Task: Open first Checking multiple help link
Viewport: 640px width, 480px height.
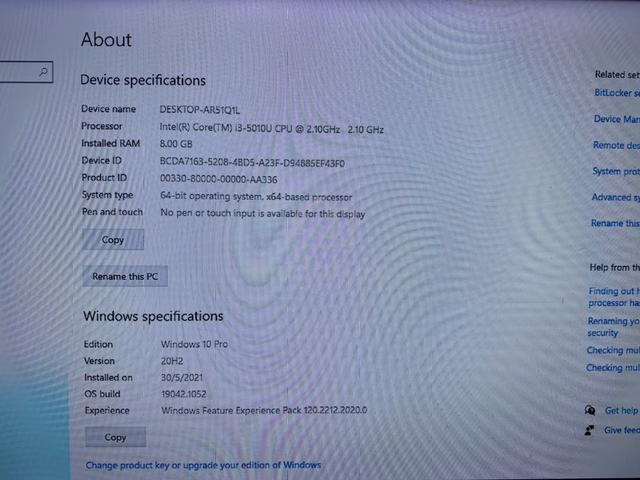Action: [613, 350]
